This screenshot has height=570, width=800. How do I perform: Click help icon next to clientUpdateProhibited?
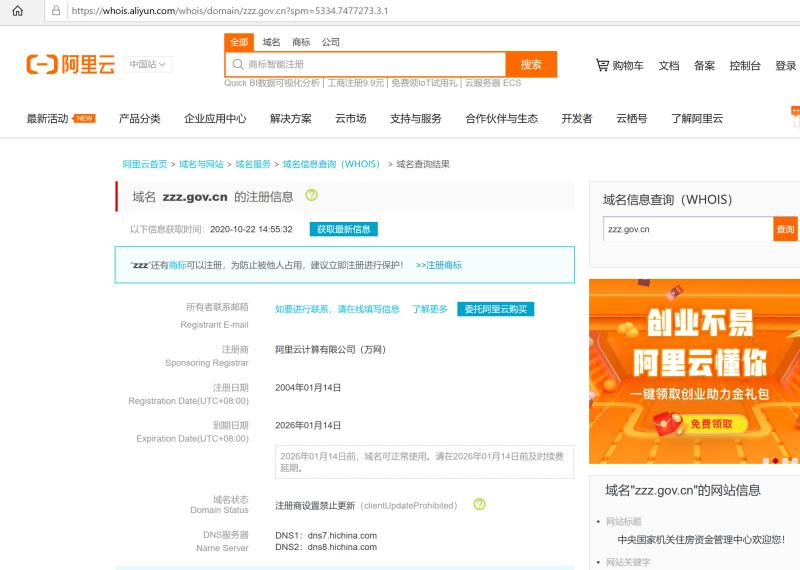point(479,504)
